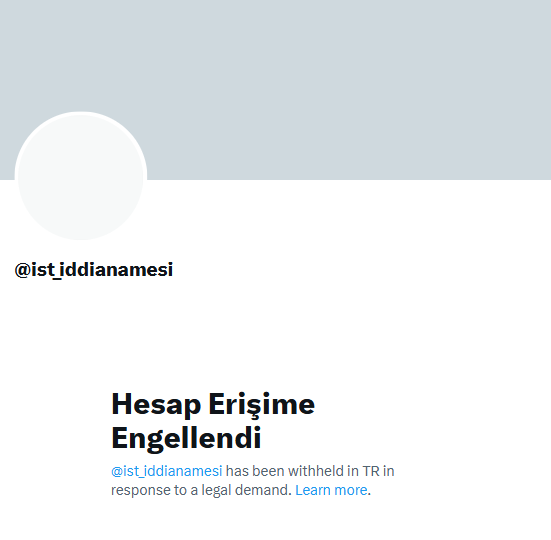
Task: Click the '@' of the blue mention link
Action: point(117,471)
